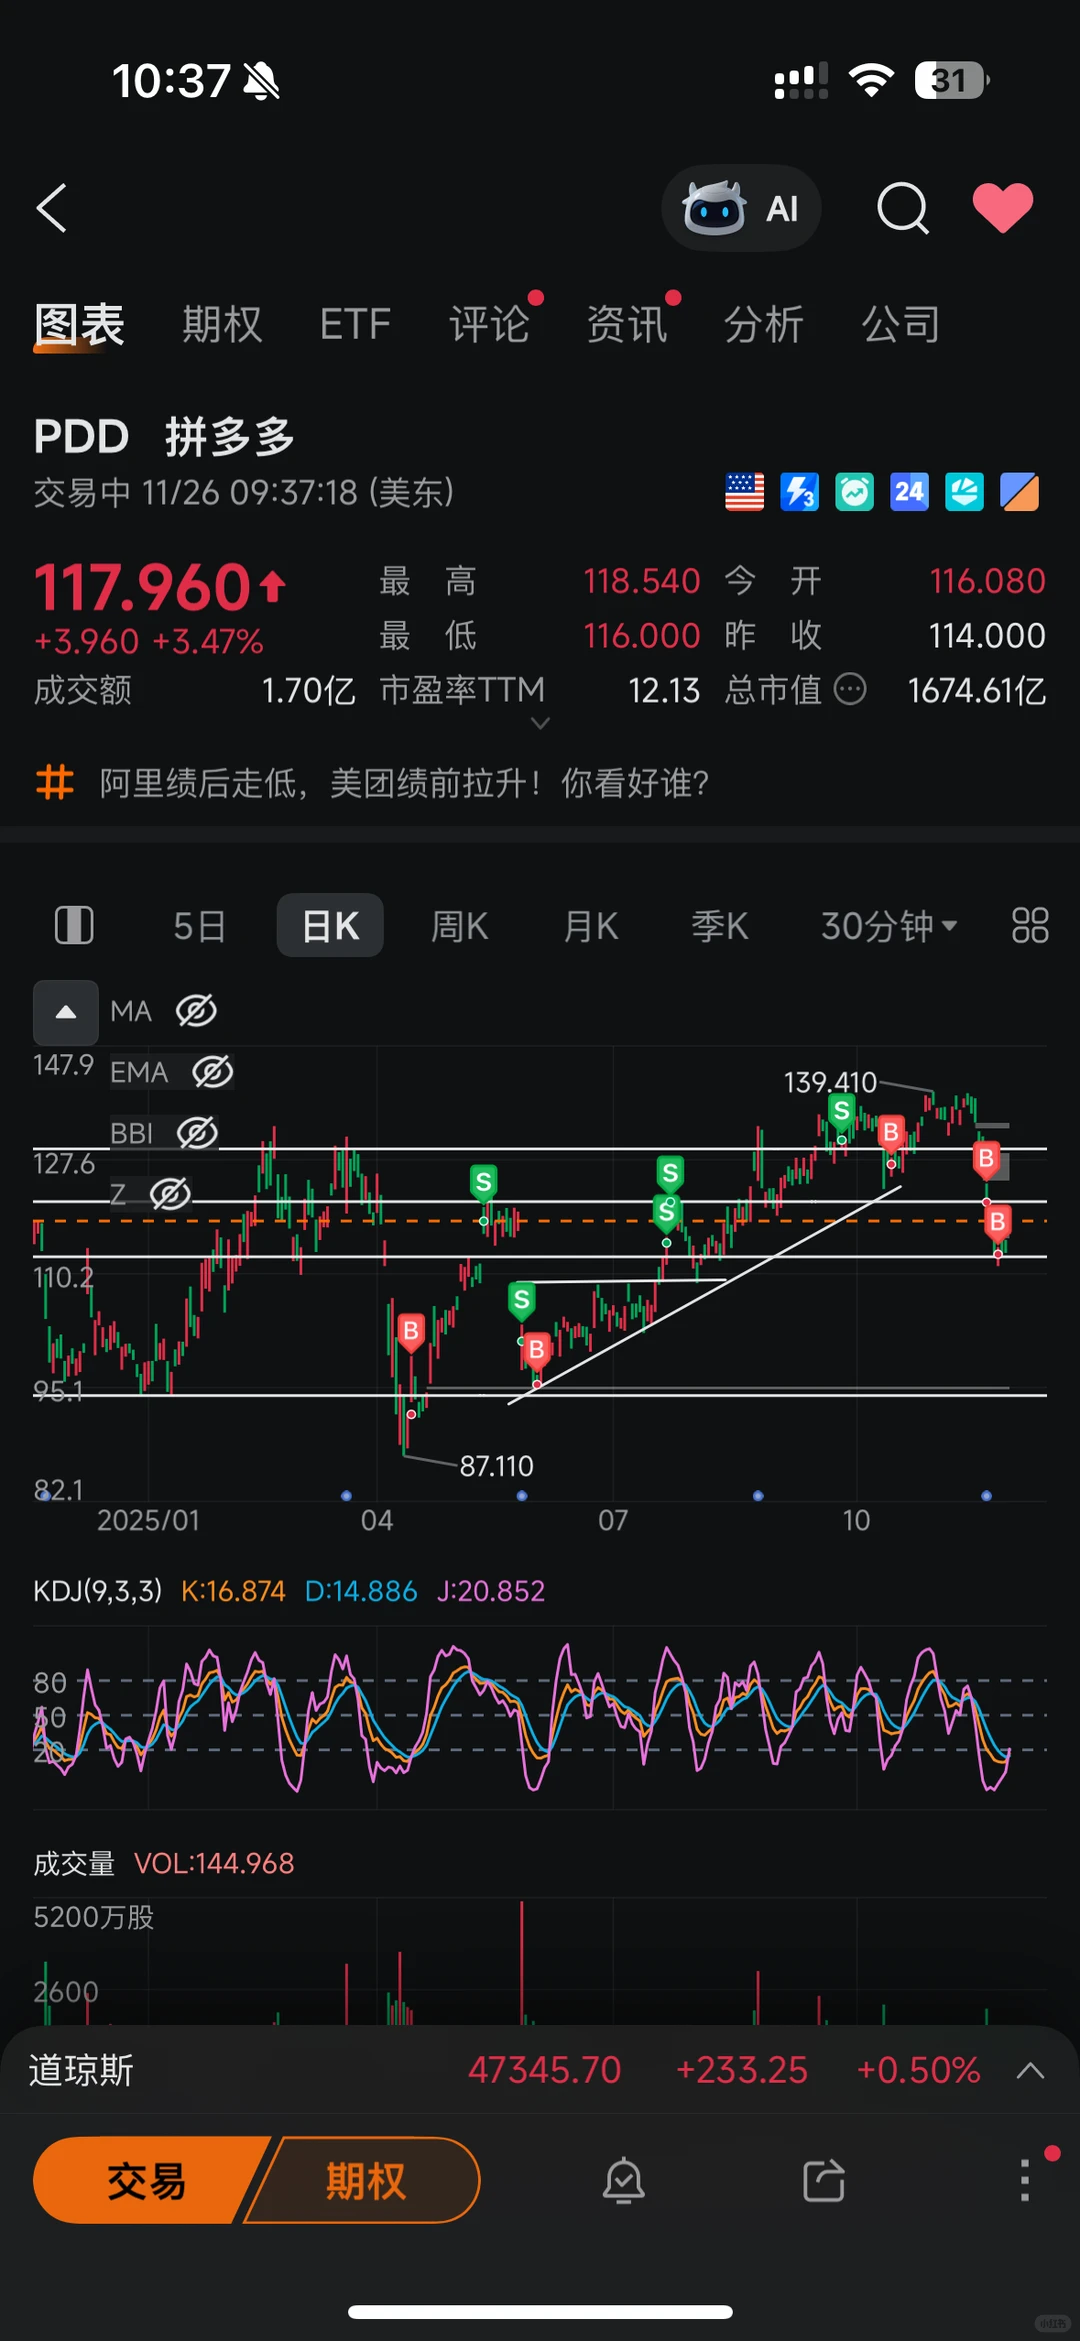Tap the KDJ(9,3,3) indicator label

[x=97, y=1591]
